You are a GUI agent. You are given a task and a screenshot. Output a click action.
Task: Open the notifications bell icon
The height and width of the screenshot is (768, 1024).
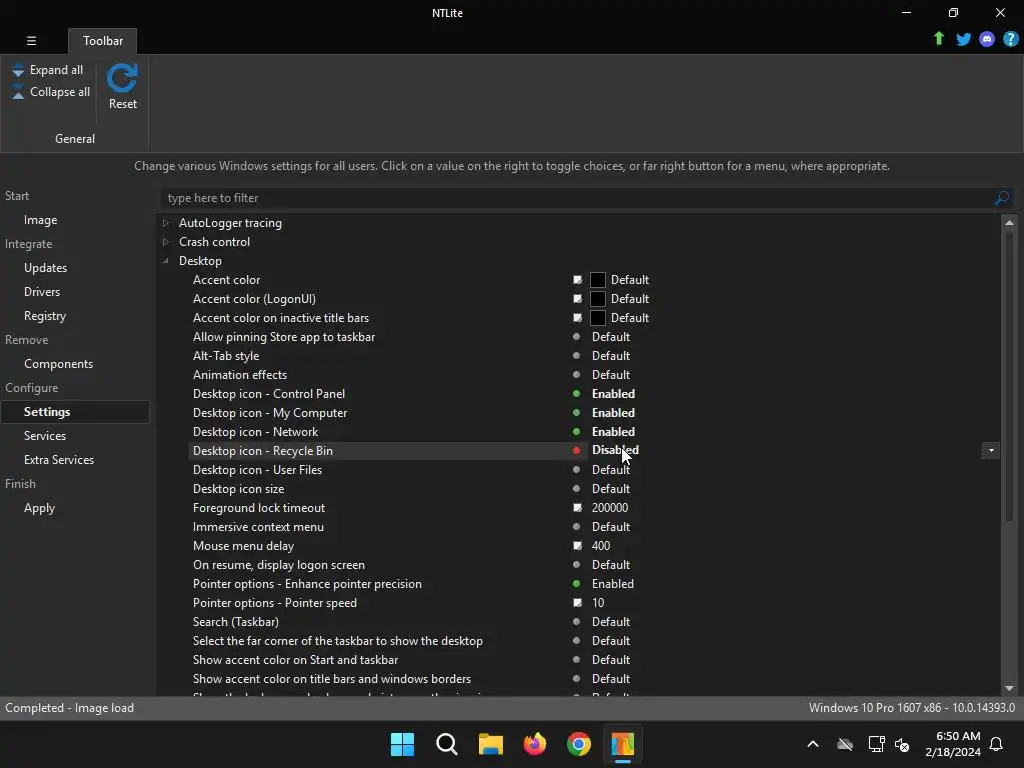click(x=996, y=744)
